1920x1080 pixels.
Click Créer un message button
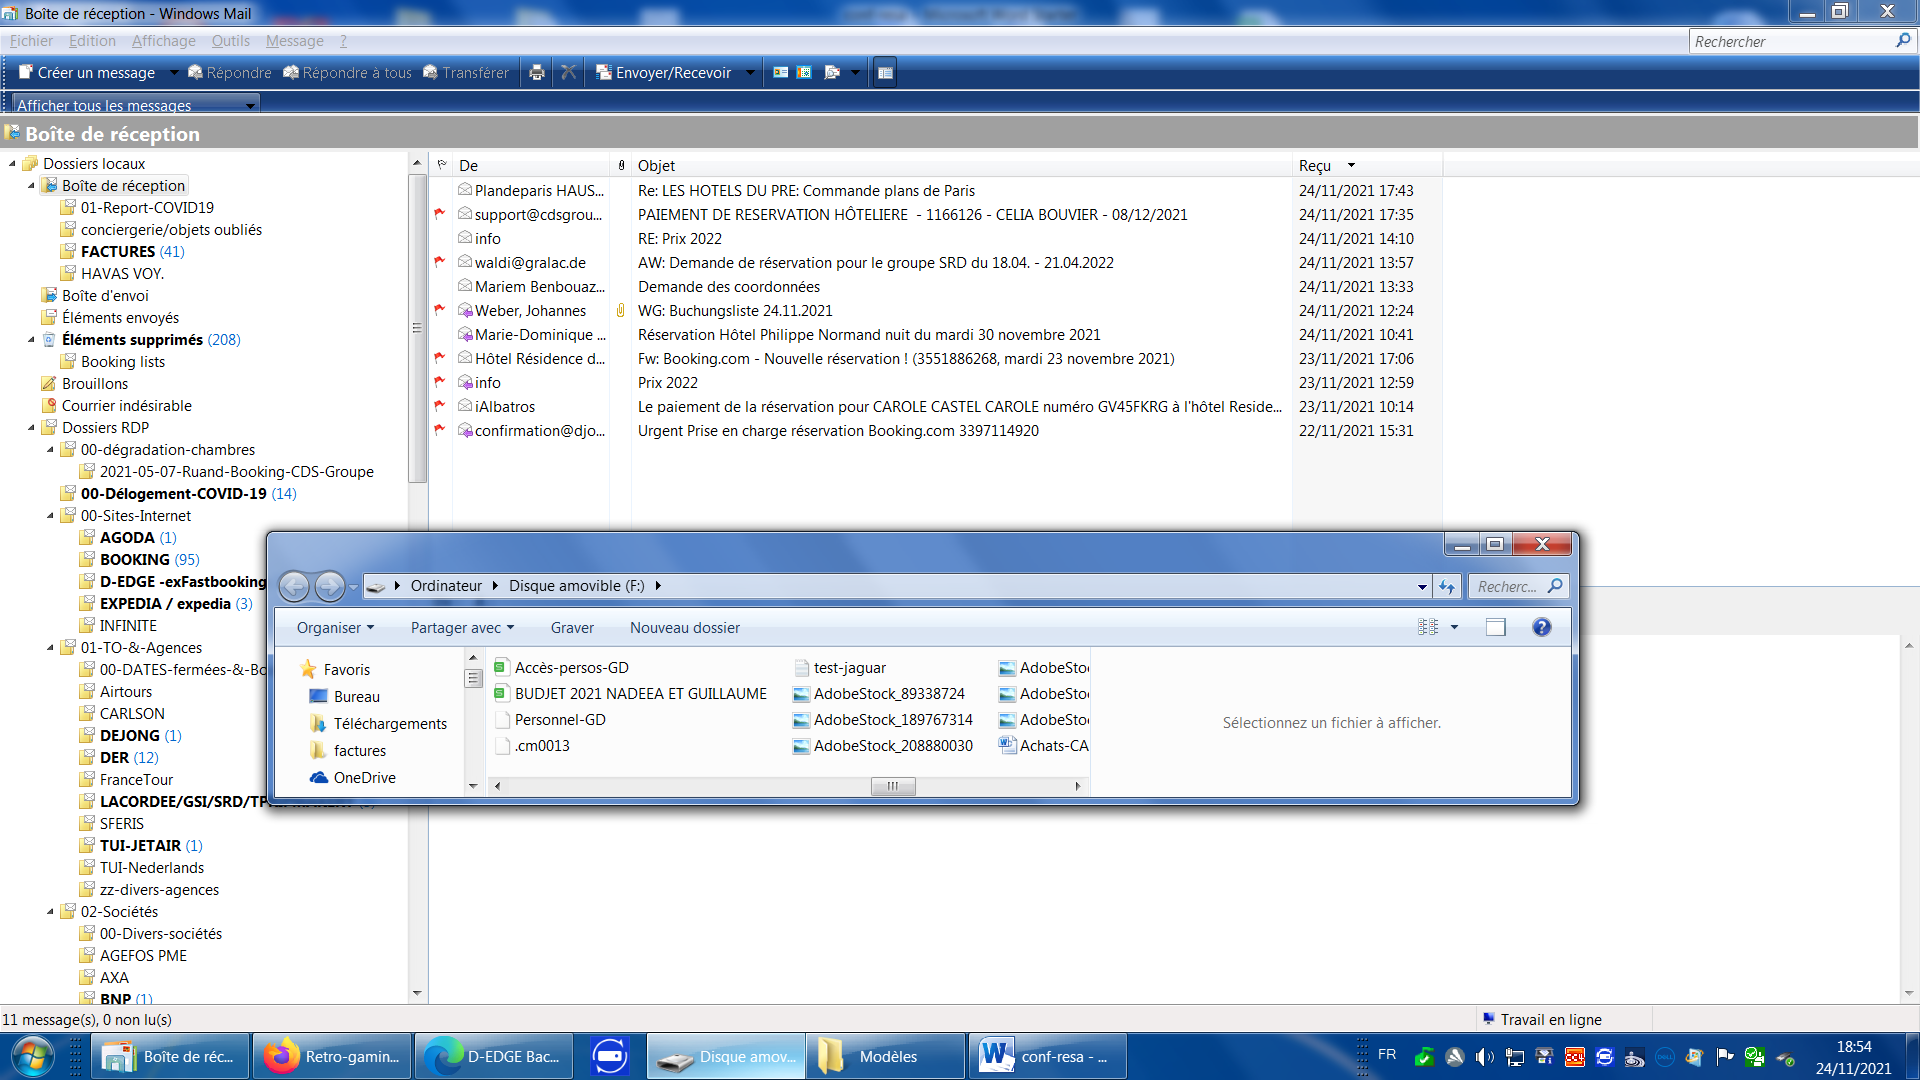tap(87, 72)
